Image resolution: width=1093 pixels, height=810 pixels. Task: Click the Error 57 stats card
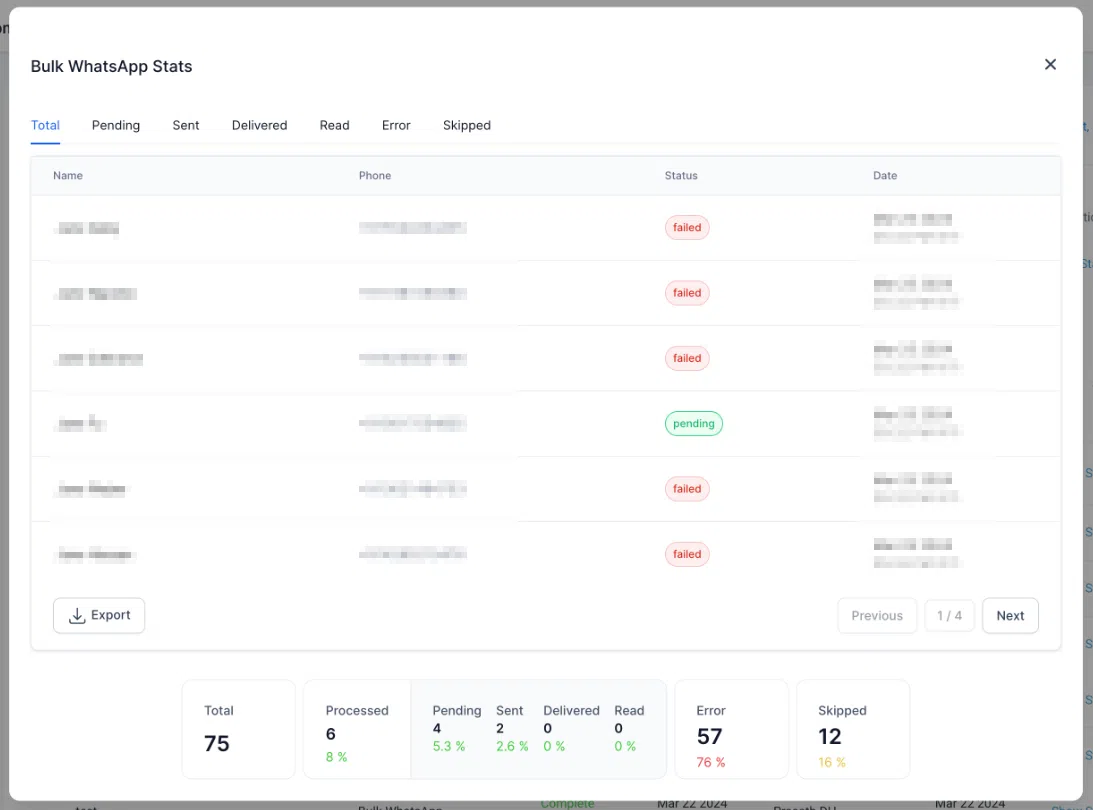point(731,729)
